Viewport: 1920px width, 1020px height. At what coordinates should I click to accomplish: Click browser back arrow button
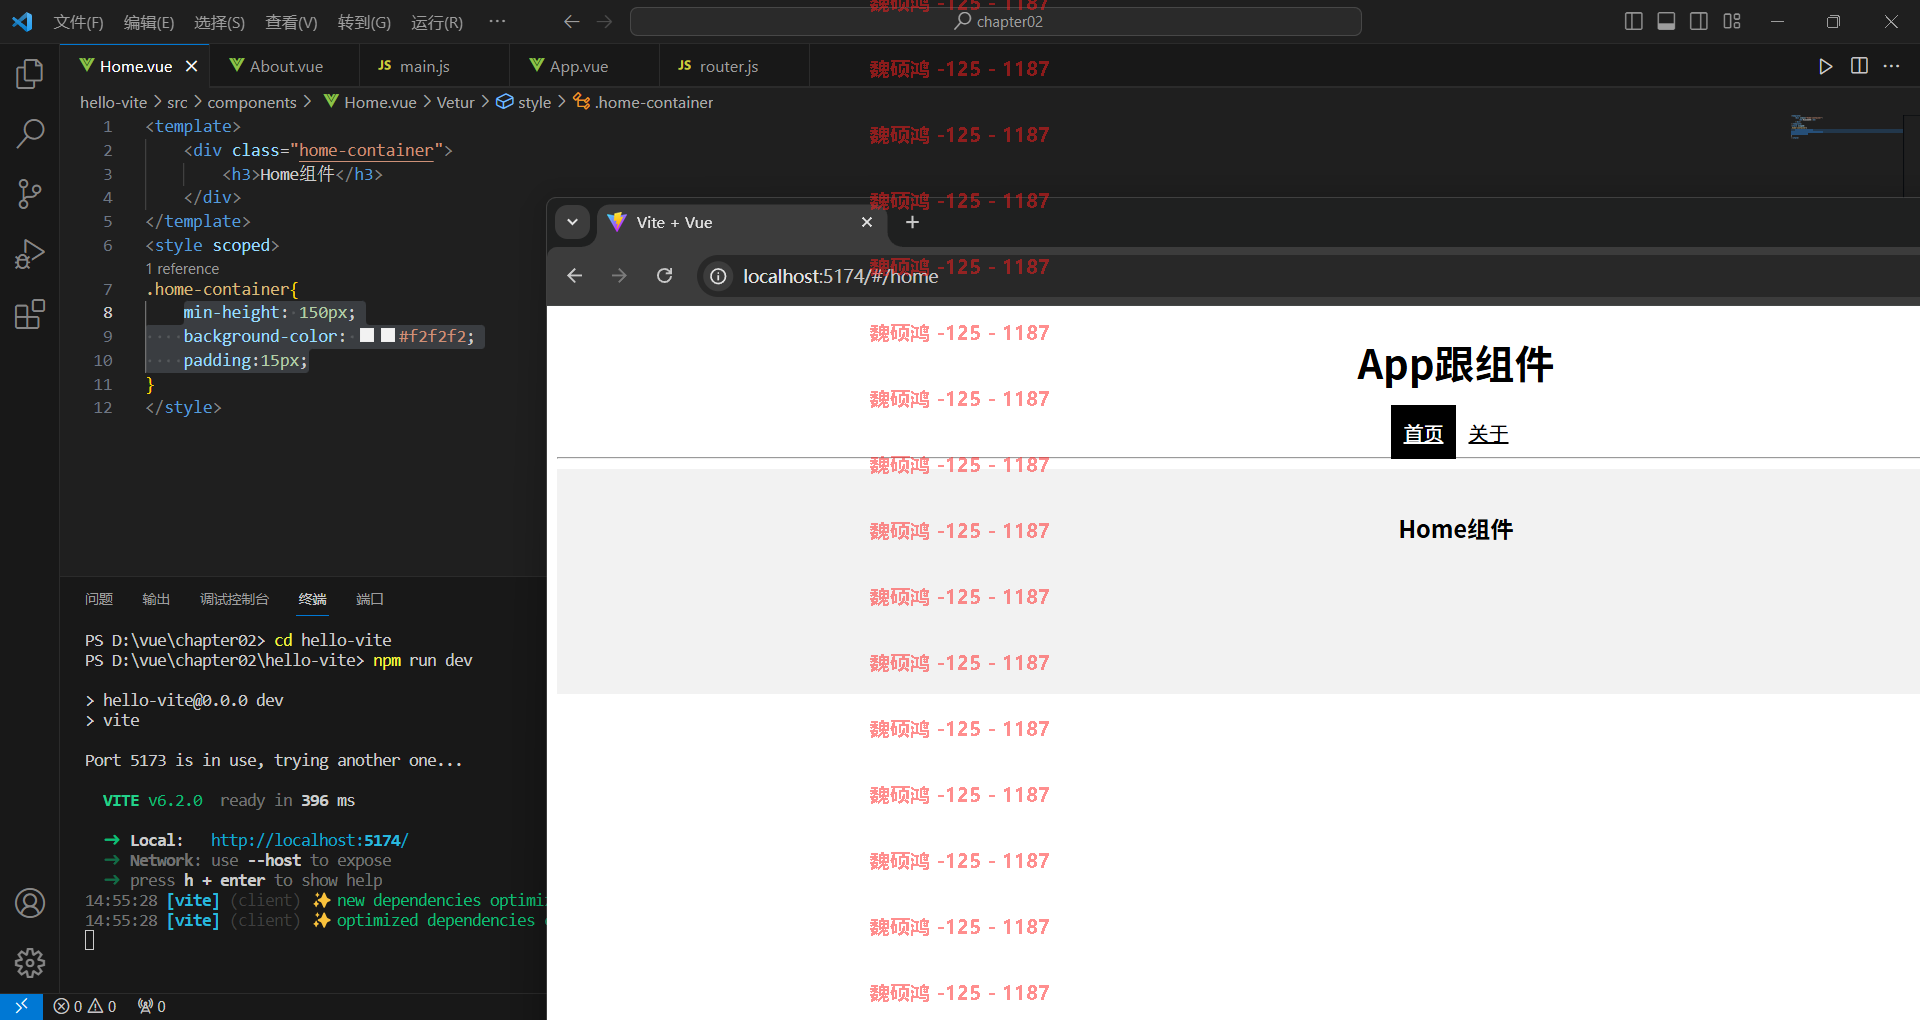point(574,275)
